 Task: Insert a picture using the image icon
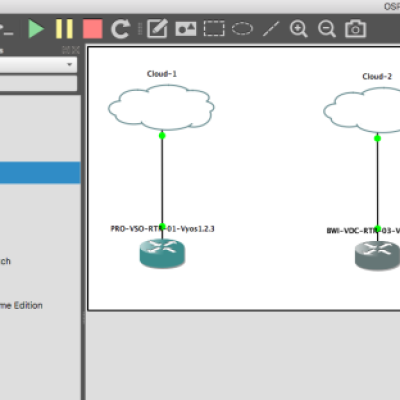(x=186, y=29)
